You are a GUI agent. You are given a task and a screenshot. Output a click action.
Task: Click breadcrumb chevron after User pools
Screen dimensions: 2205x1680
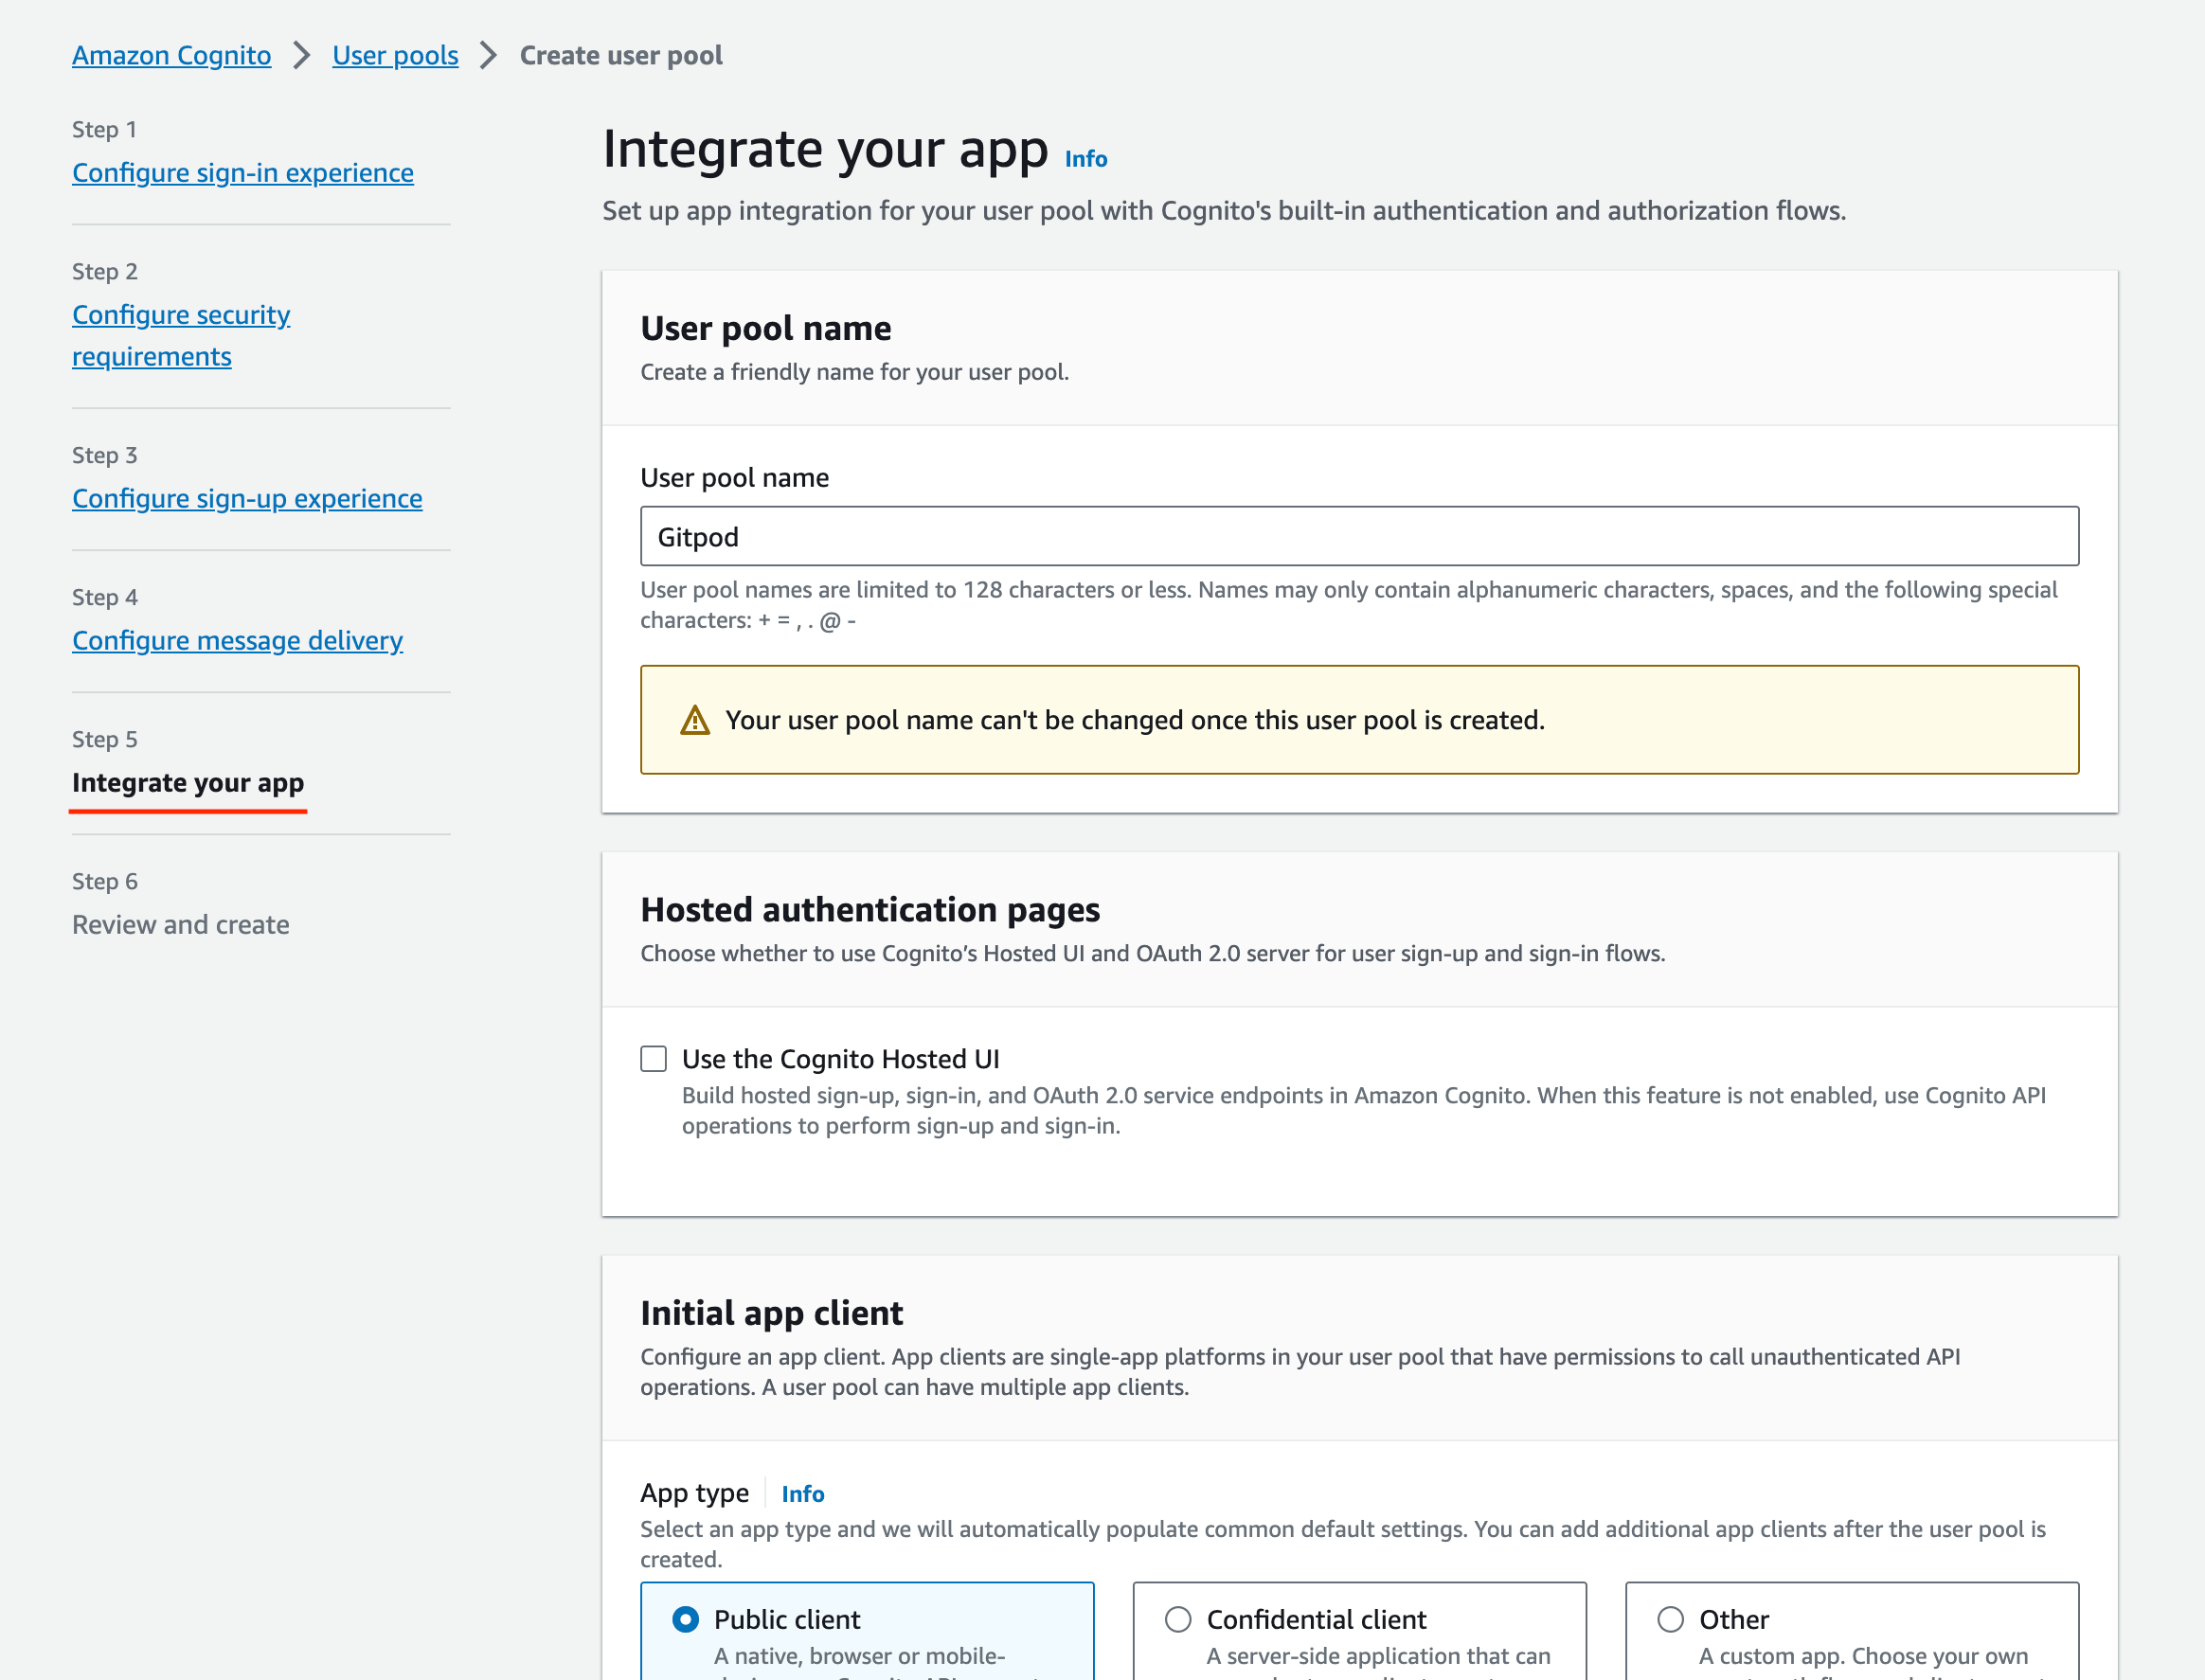click(488, 55)
